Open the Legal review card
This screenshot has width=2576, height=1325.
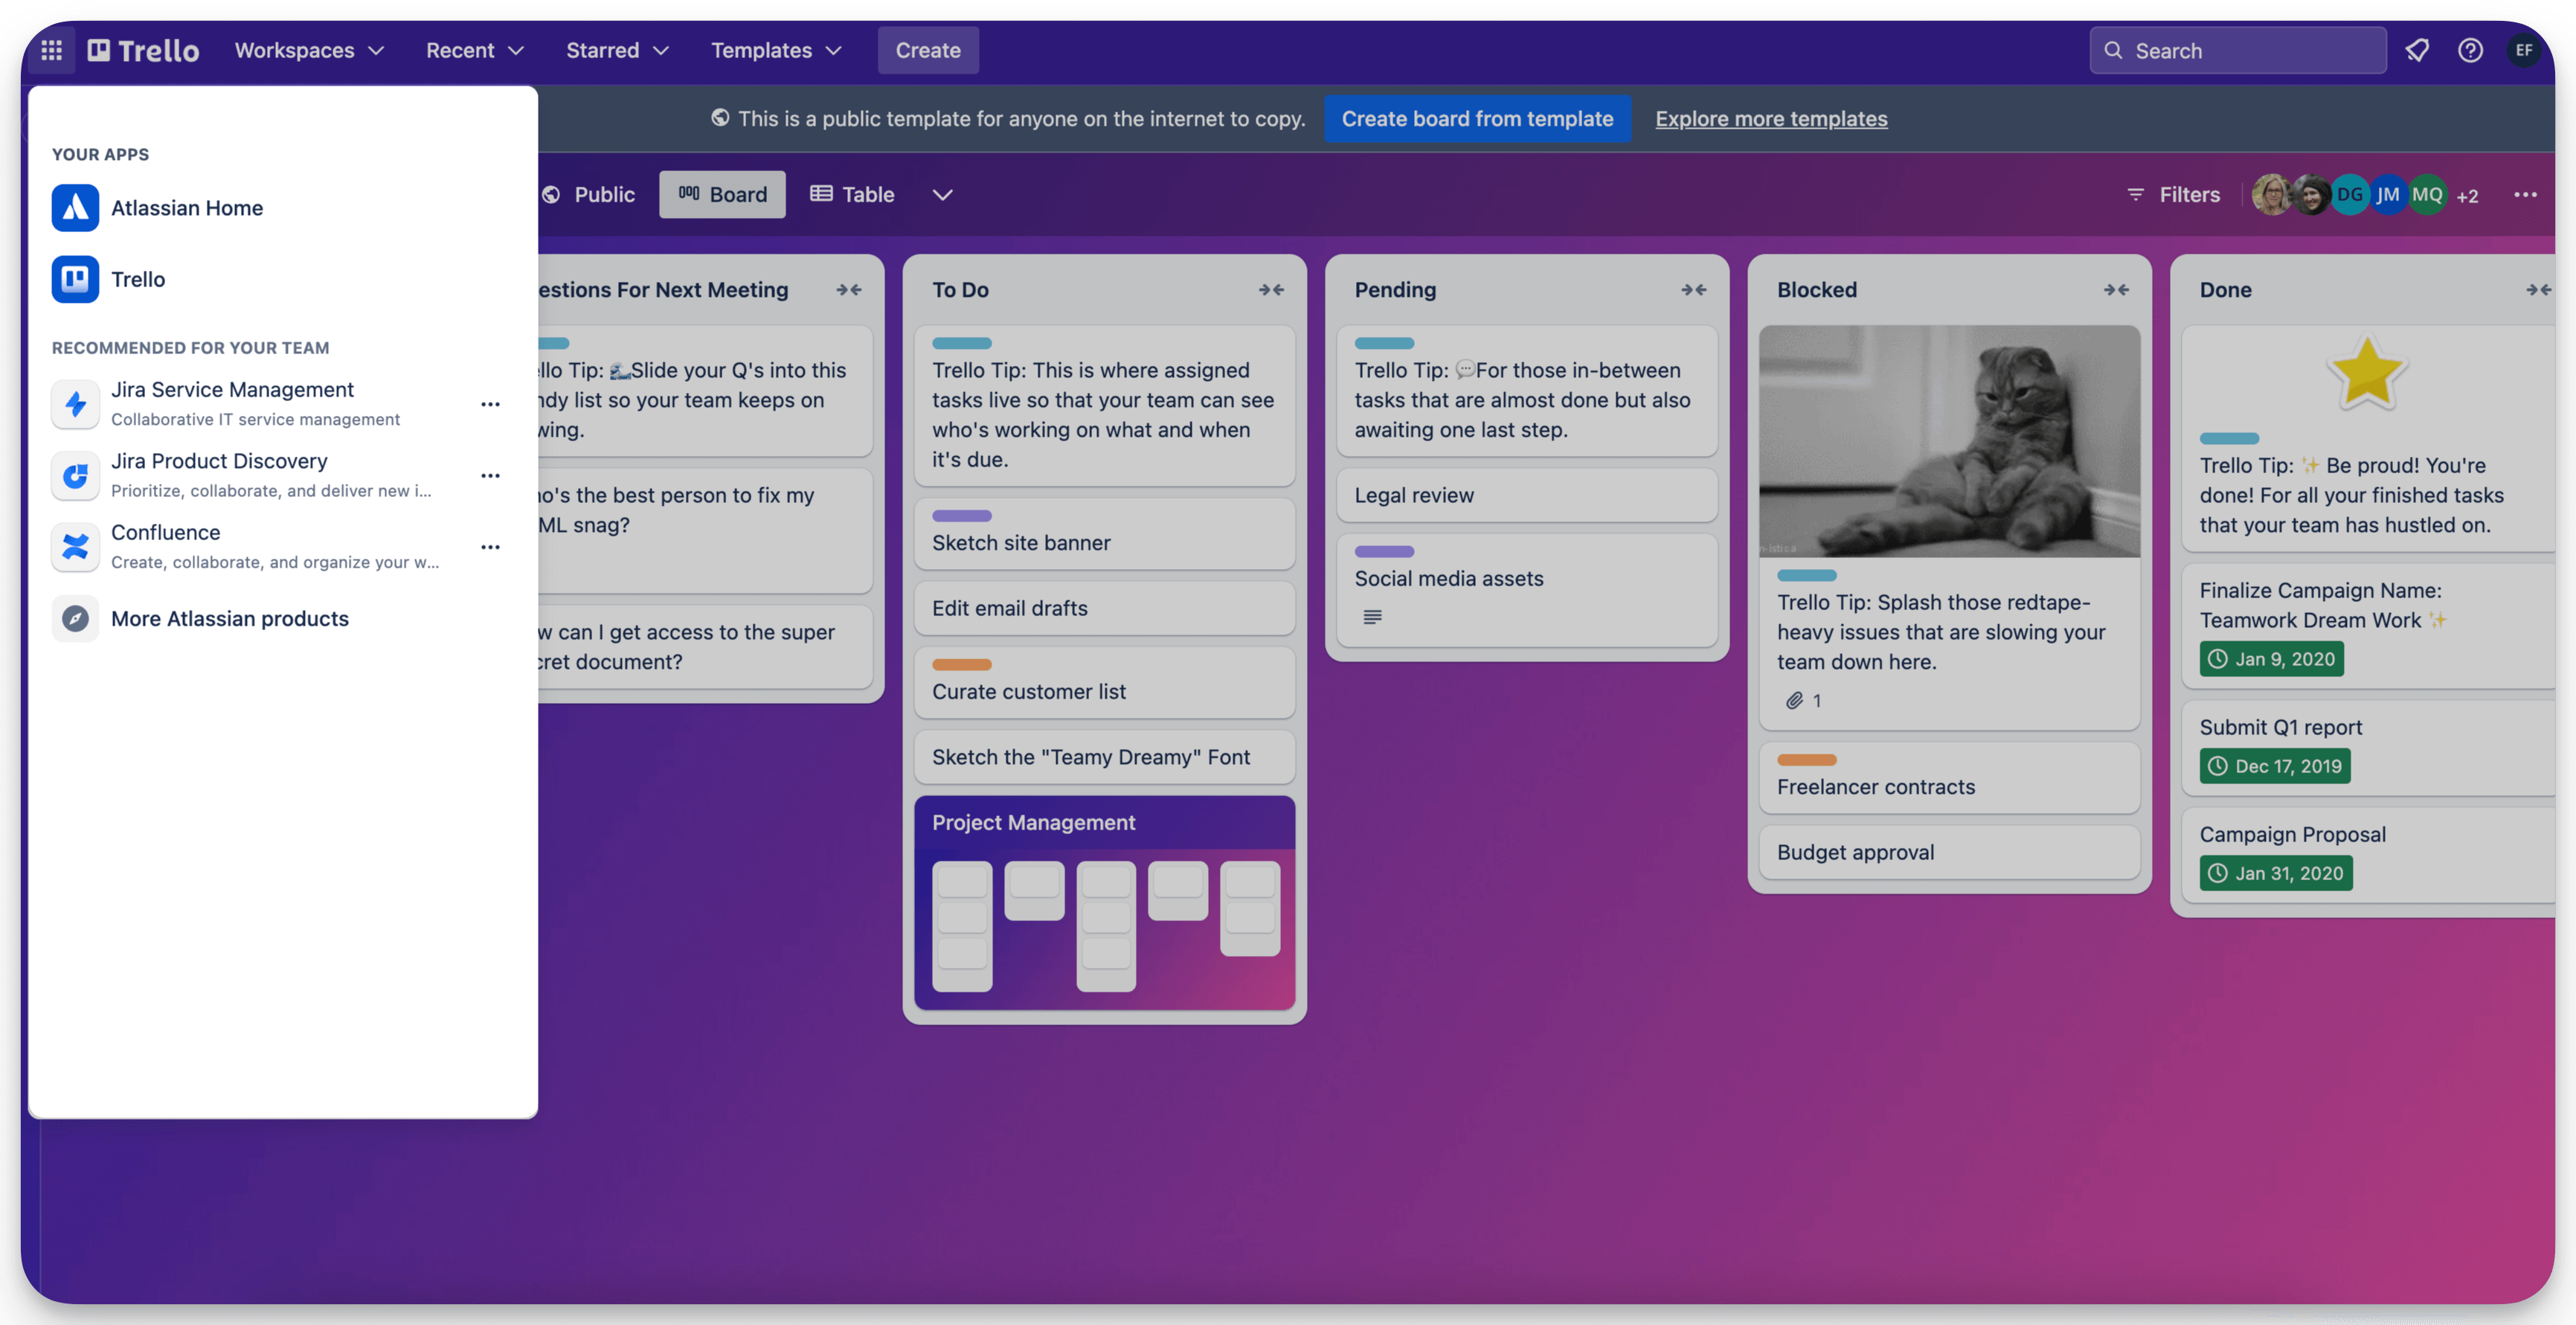pos(1526,495)
